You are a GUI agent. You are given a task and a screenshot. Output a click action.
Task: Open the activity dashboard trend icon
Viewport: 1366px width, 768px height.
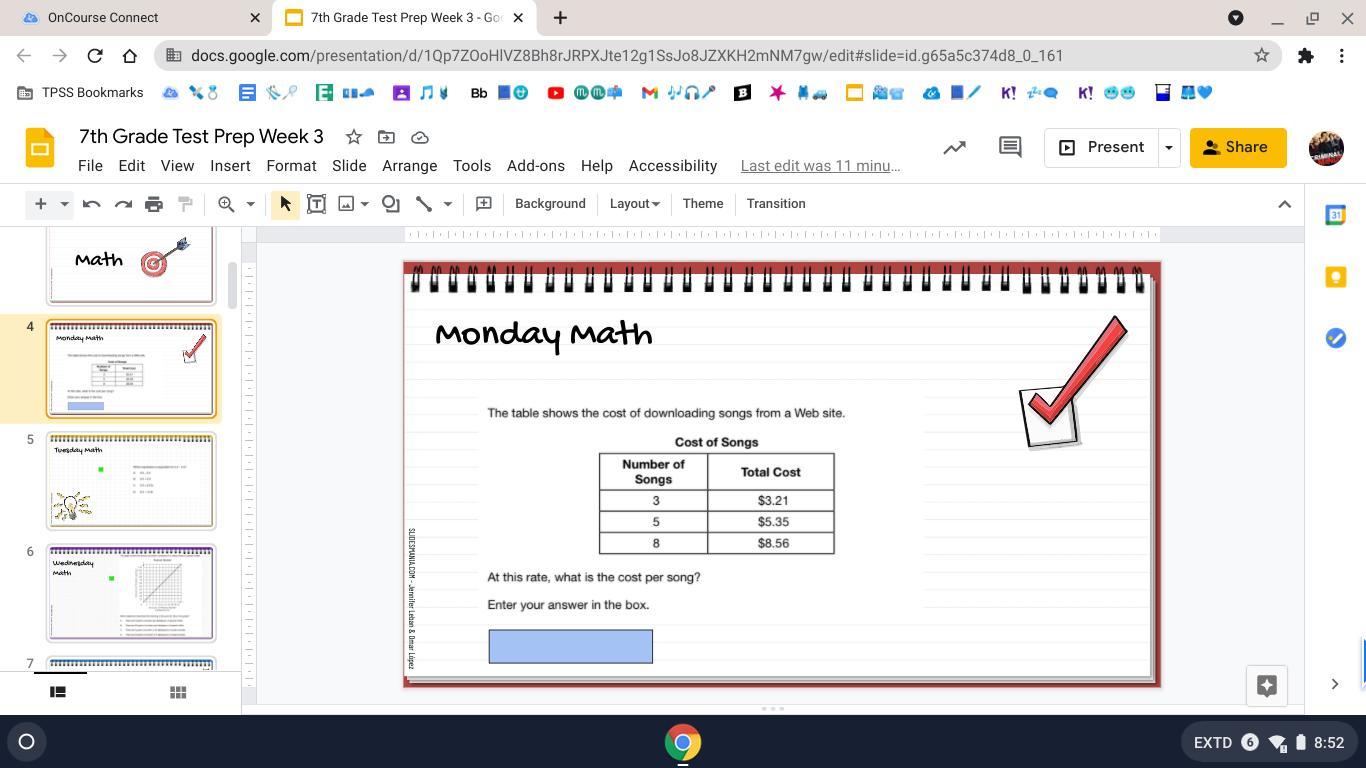pos(955,148)
